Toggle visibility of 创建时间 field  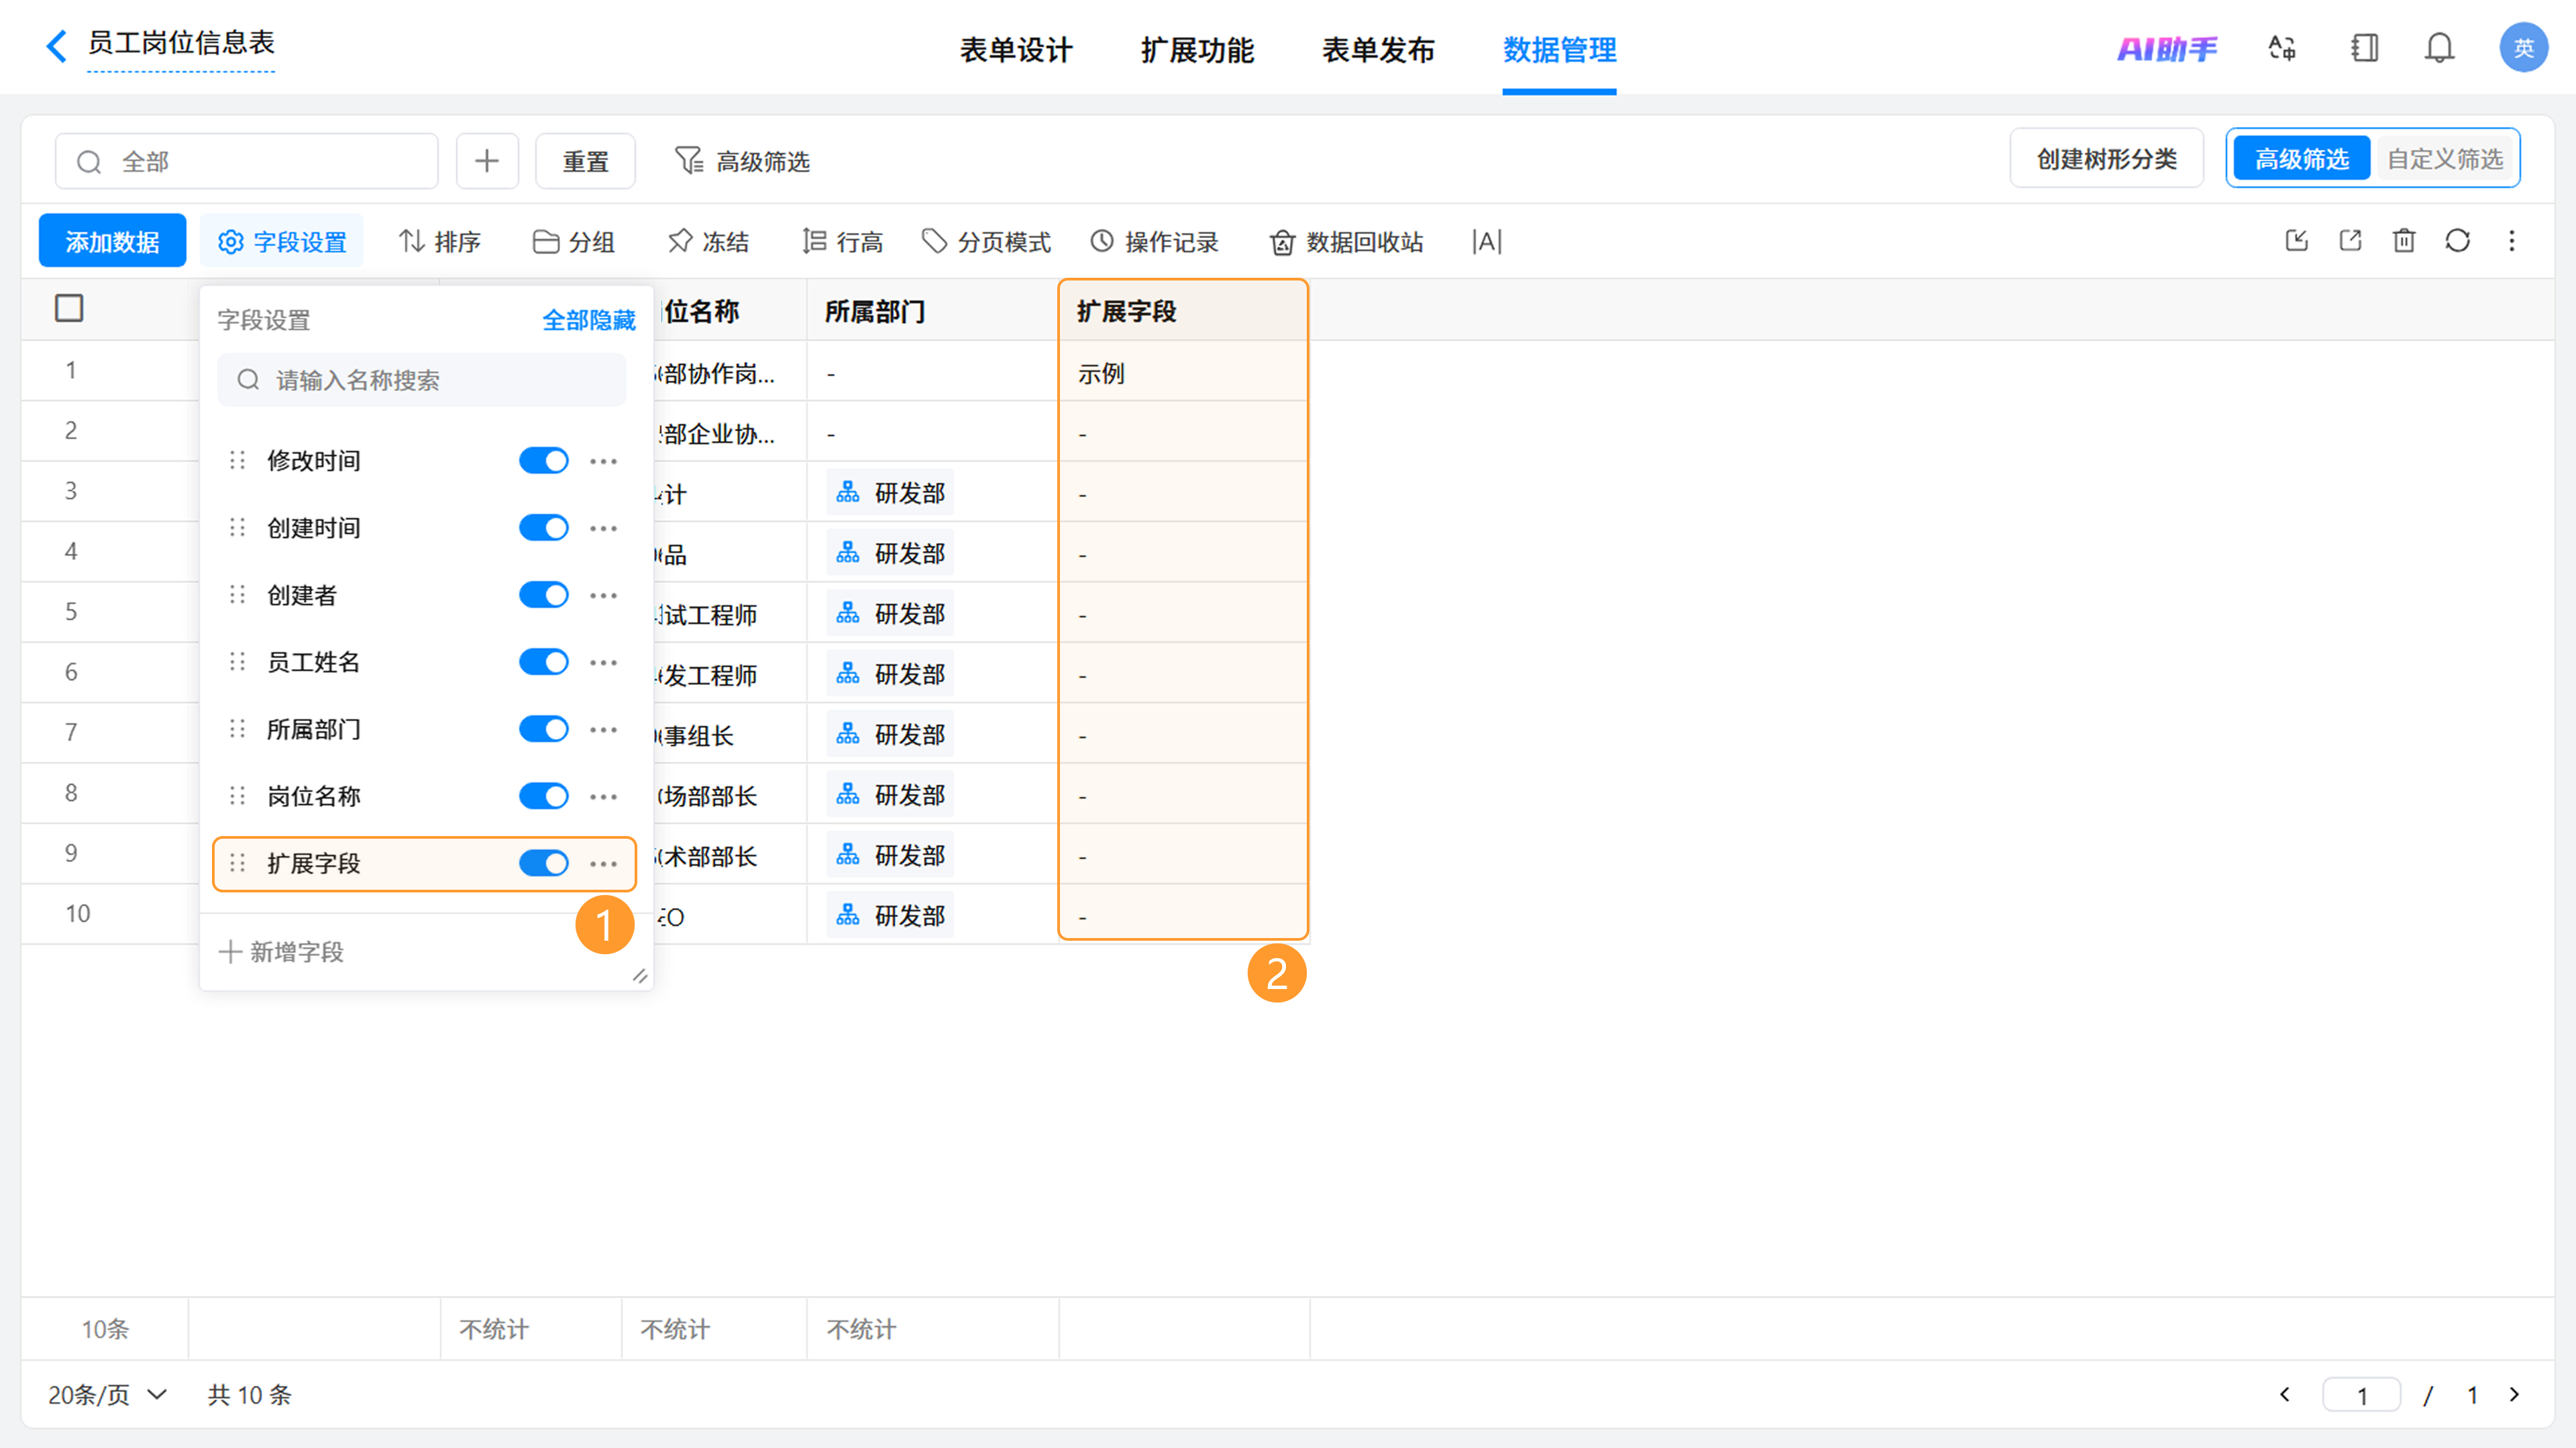pos(544,527)
